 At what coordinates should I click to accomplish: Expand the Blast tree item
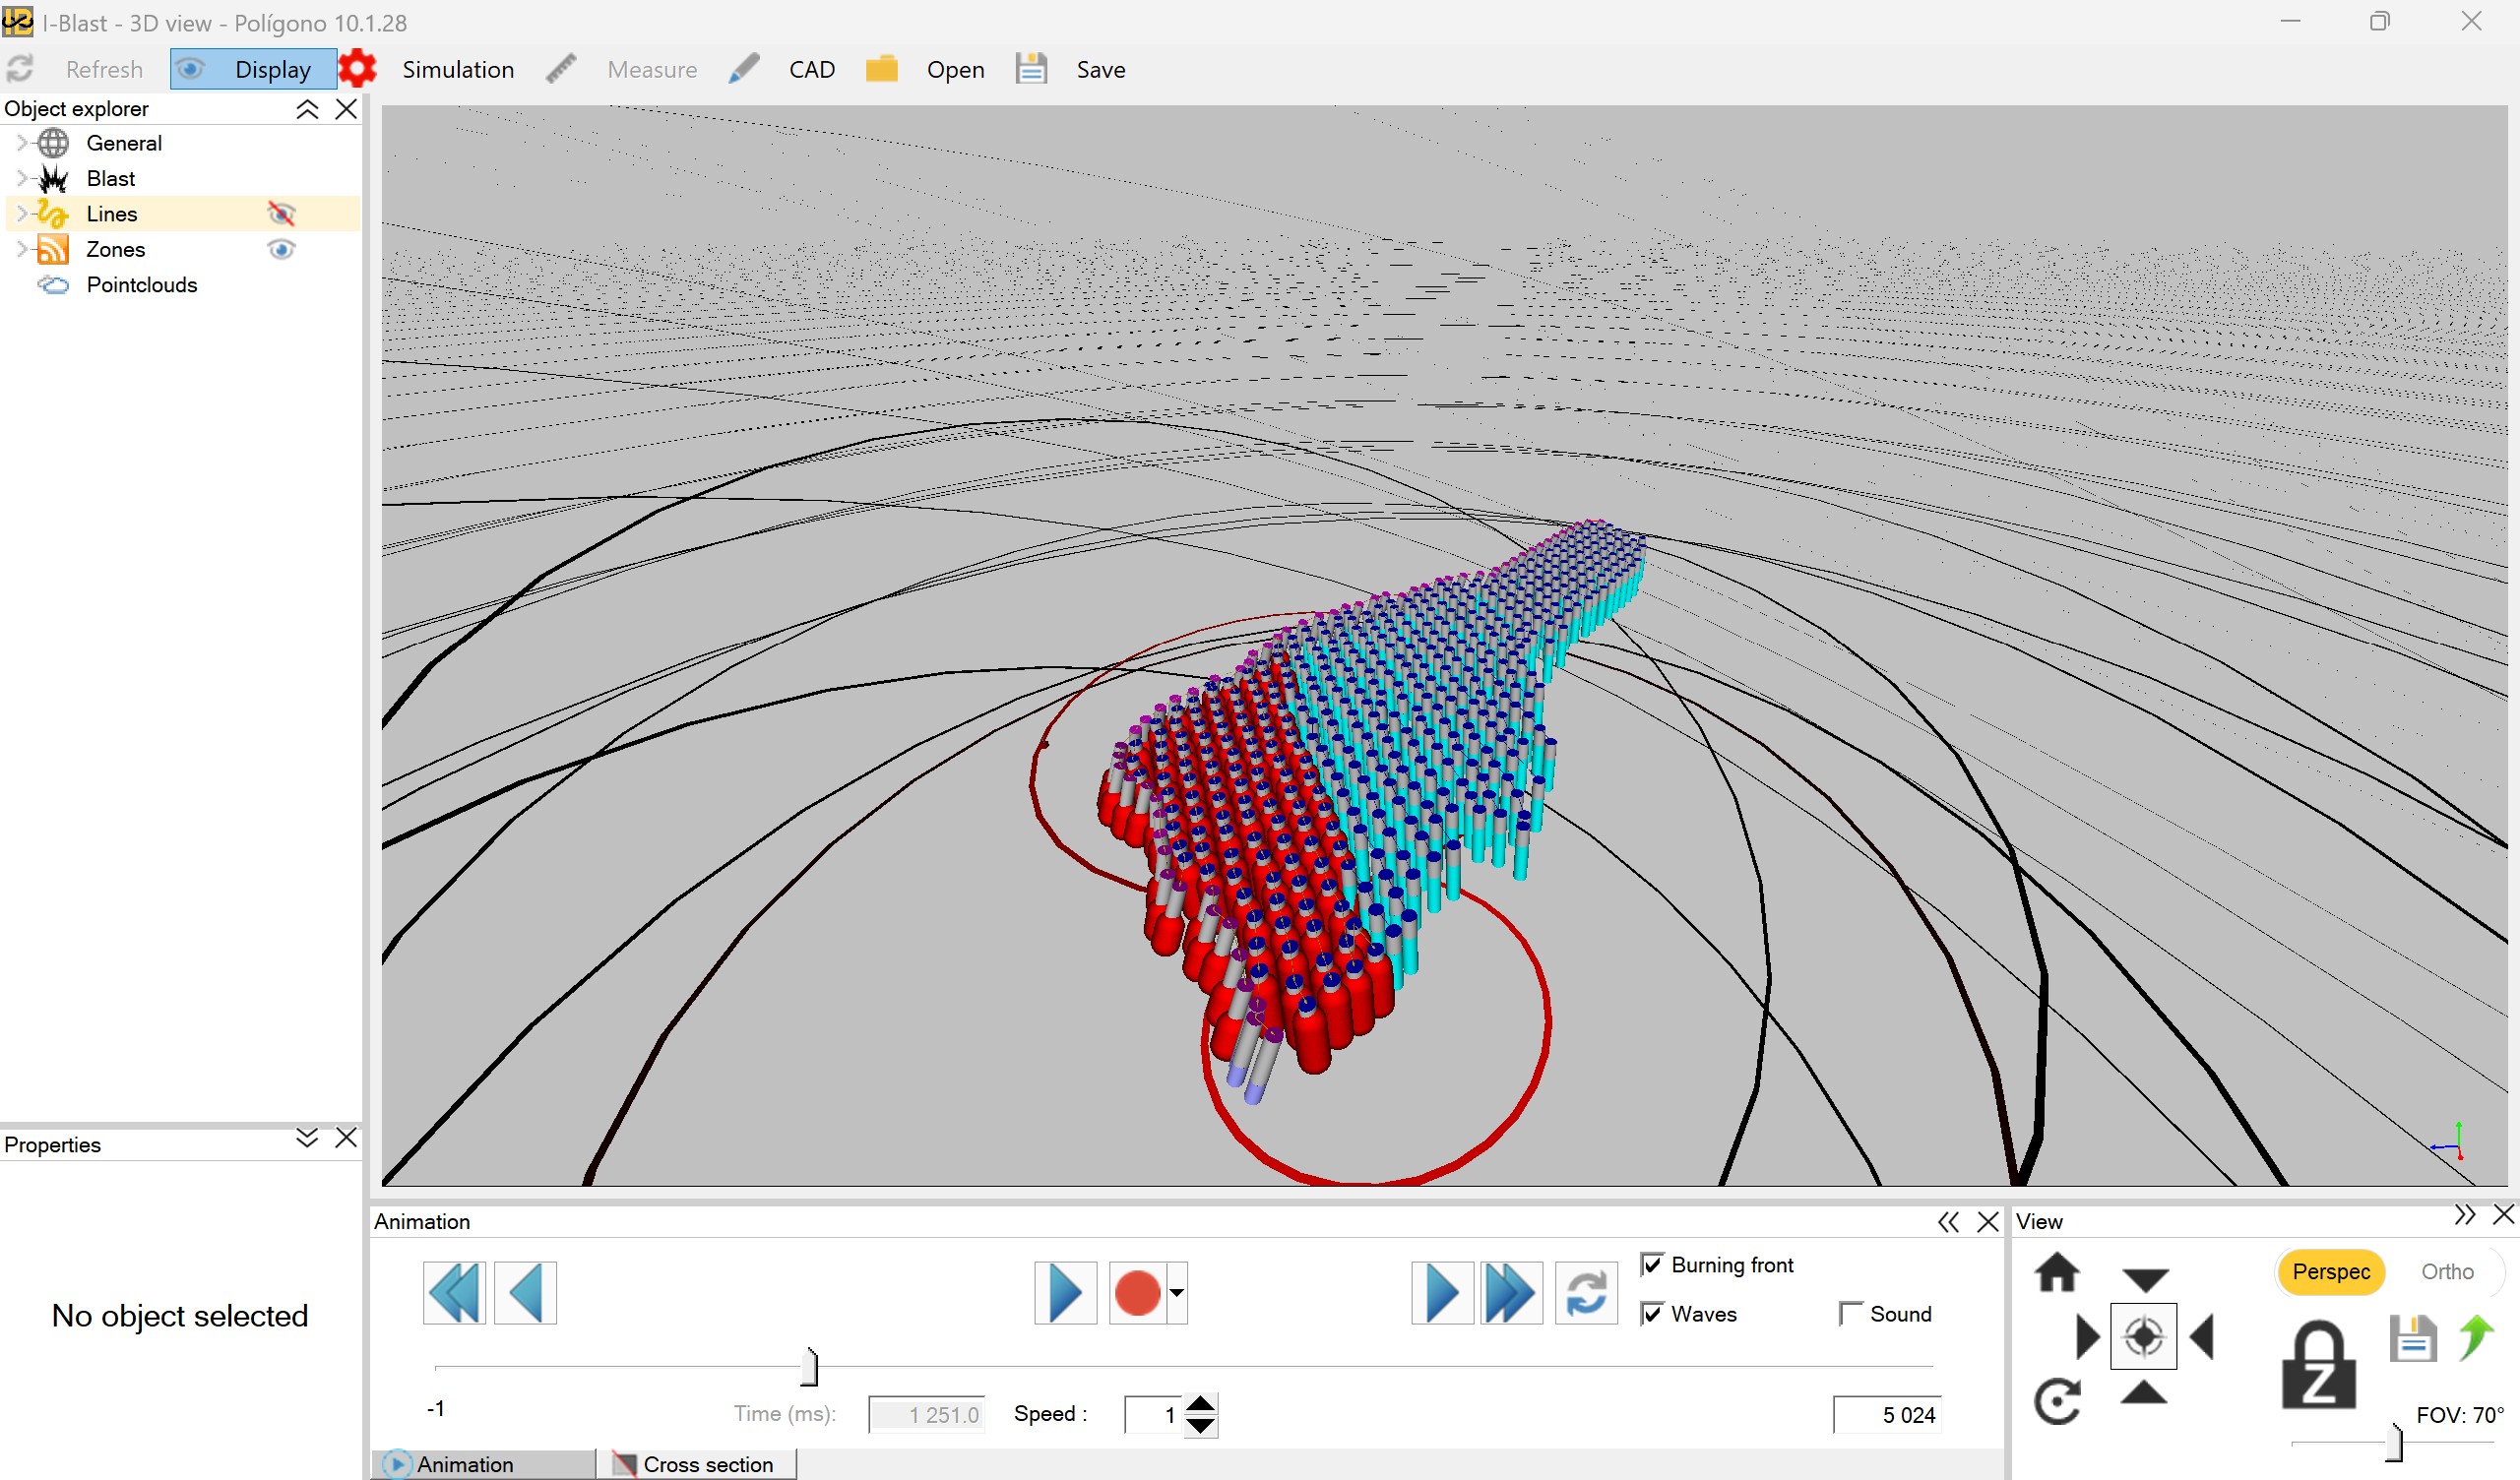[x=20, y=178]
